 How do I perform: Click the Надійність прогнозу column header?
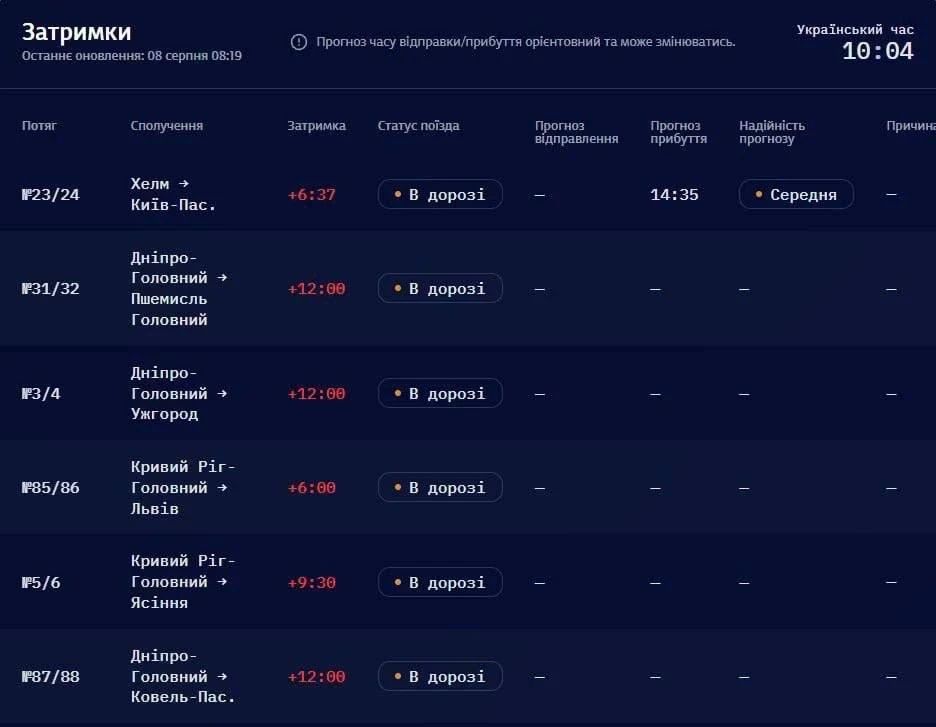pyautogui.click(x=772, y=132)
